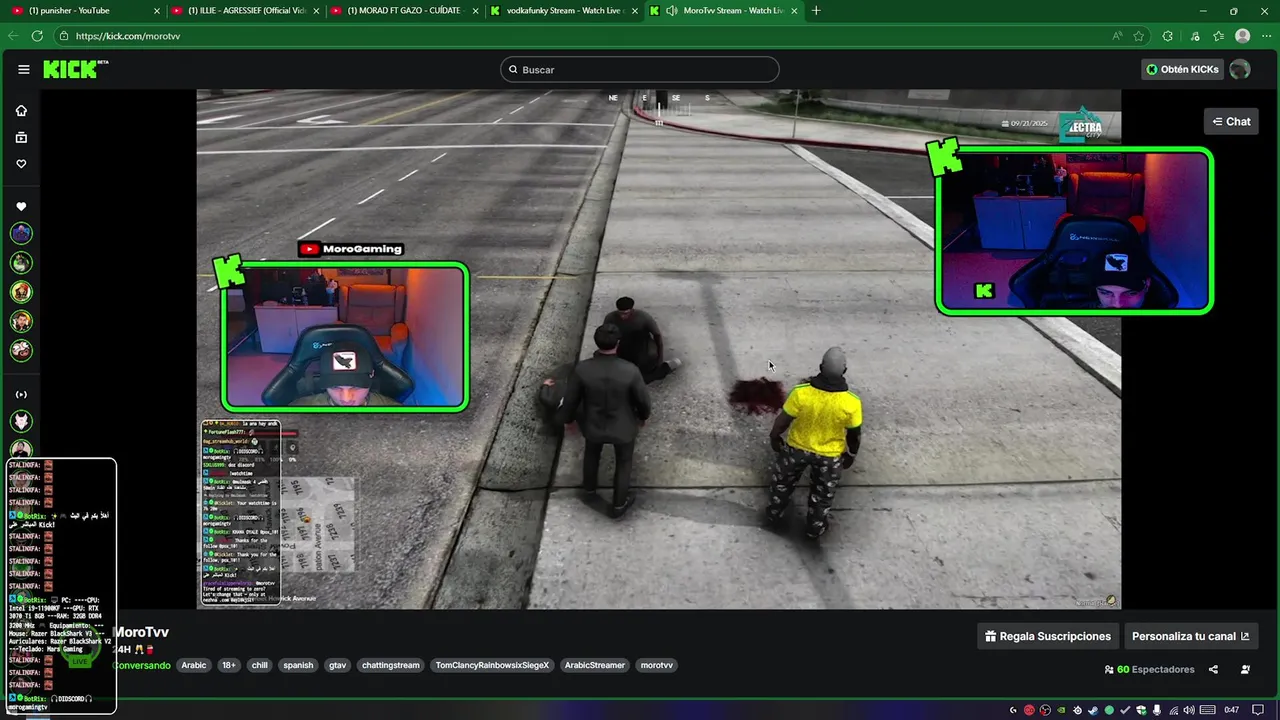The height and width of the screenshot is (720, 1280).
Task: Open the 0:47 taskbar clock
Action: coord(1232,710)
